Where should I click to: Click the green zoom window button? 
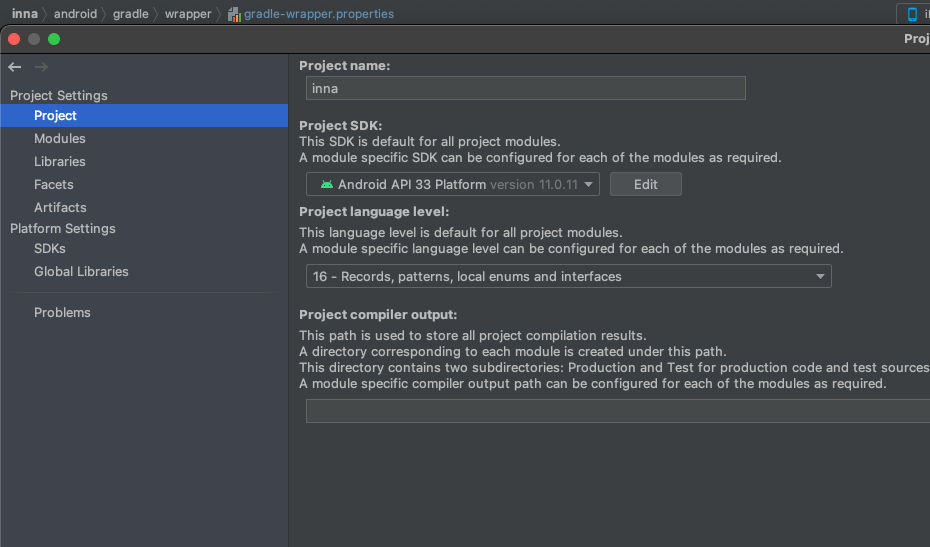54,39
